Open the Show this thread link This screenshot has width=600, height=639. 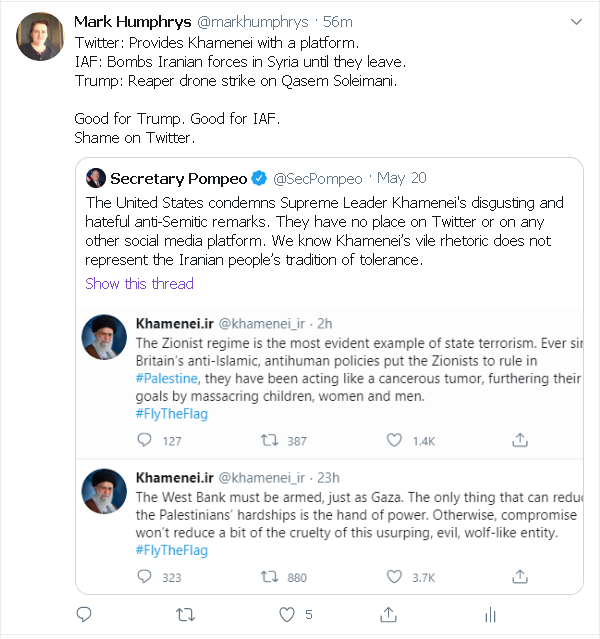click(139, 283)
